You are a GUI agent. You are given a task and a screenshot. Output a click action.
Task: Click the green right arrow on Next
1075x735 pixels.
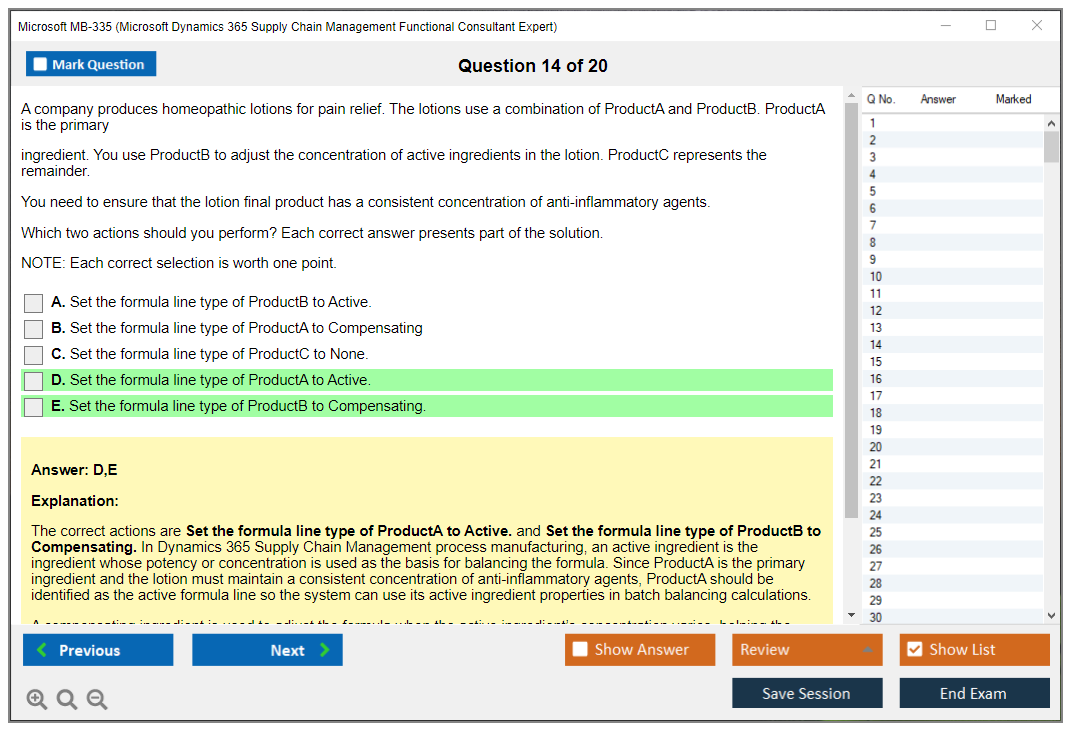coord(324,650)
